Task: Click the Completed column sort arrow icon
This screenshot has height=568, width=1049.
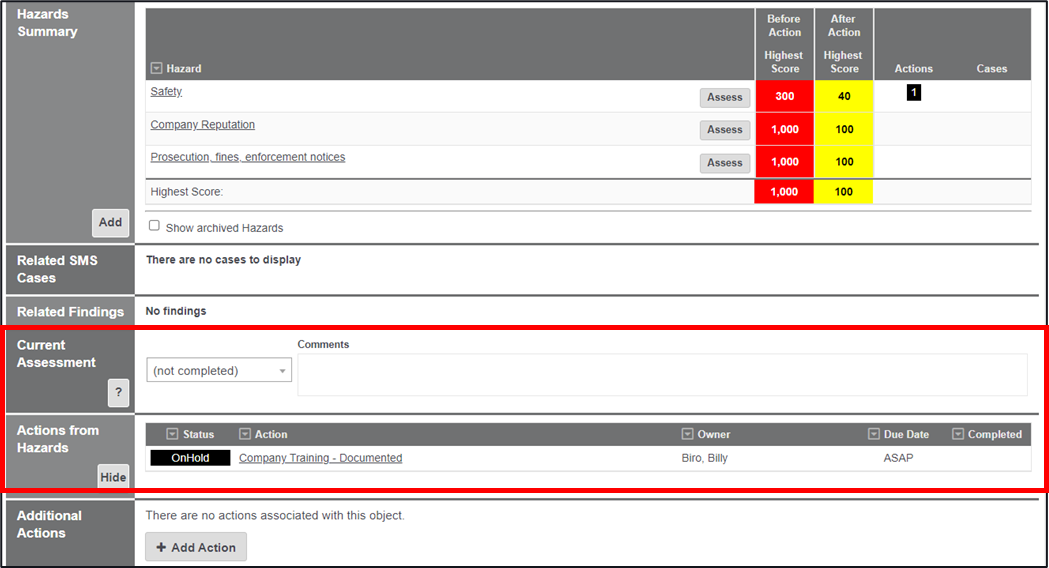Action: pyautogui.click(x=957, y=434)
